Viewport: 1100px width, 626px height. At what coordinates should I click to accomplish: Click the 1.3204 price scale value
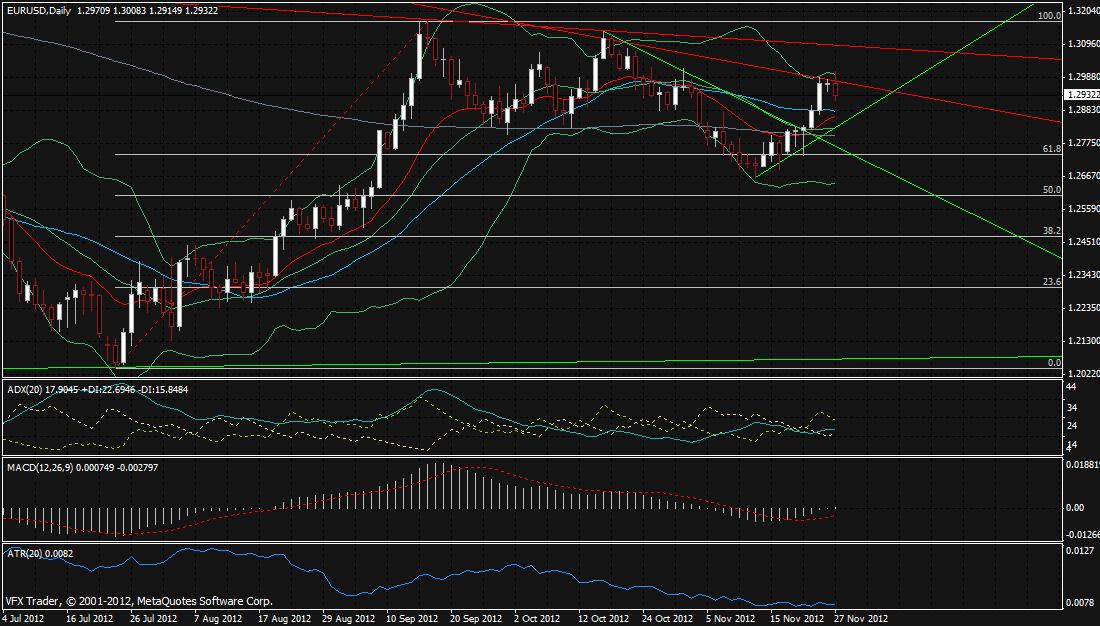[x=1081, y=12]
